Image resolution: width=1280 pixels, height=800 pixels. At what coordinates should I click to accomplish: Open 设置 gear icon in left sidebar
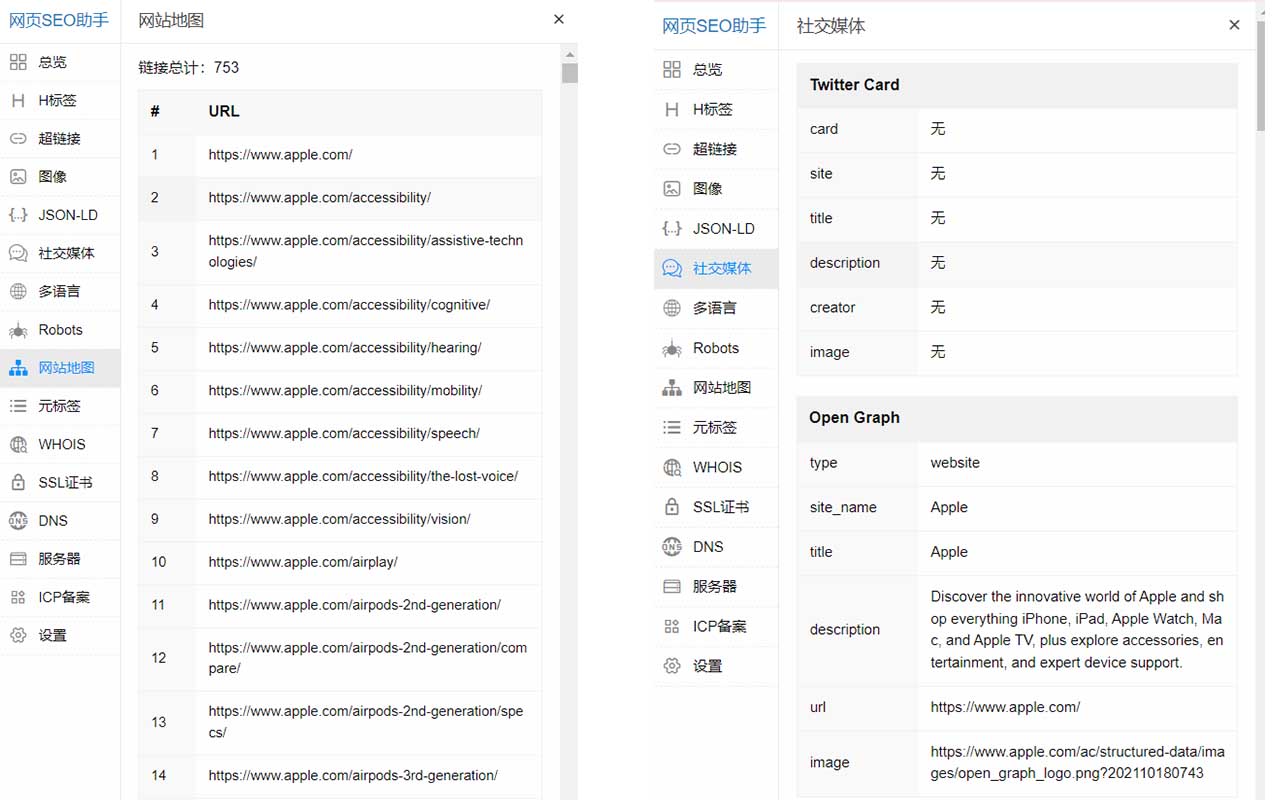(x=18, y=636)
